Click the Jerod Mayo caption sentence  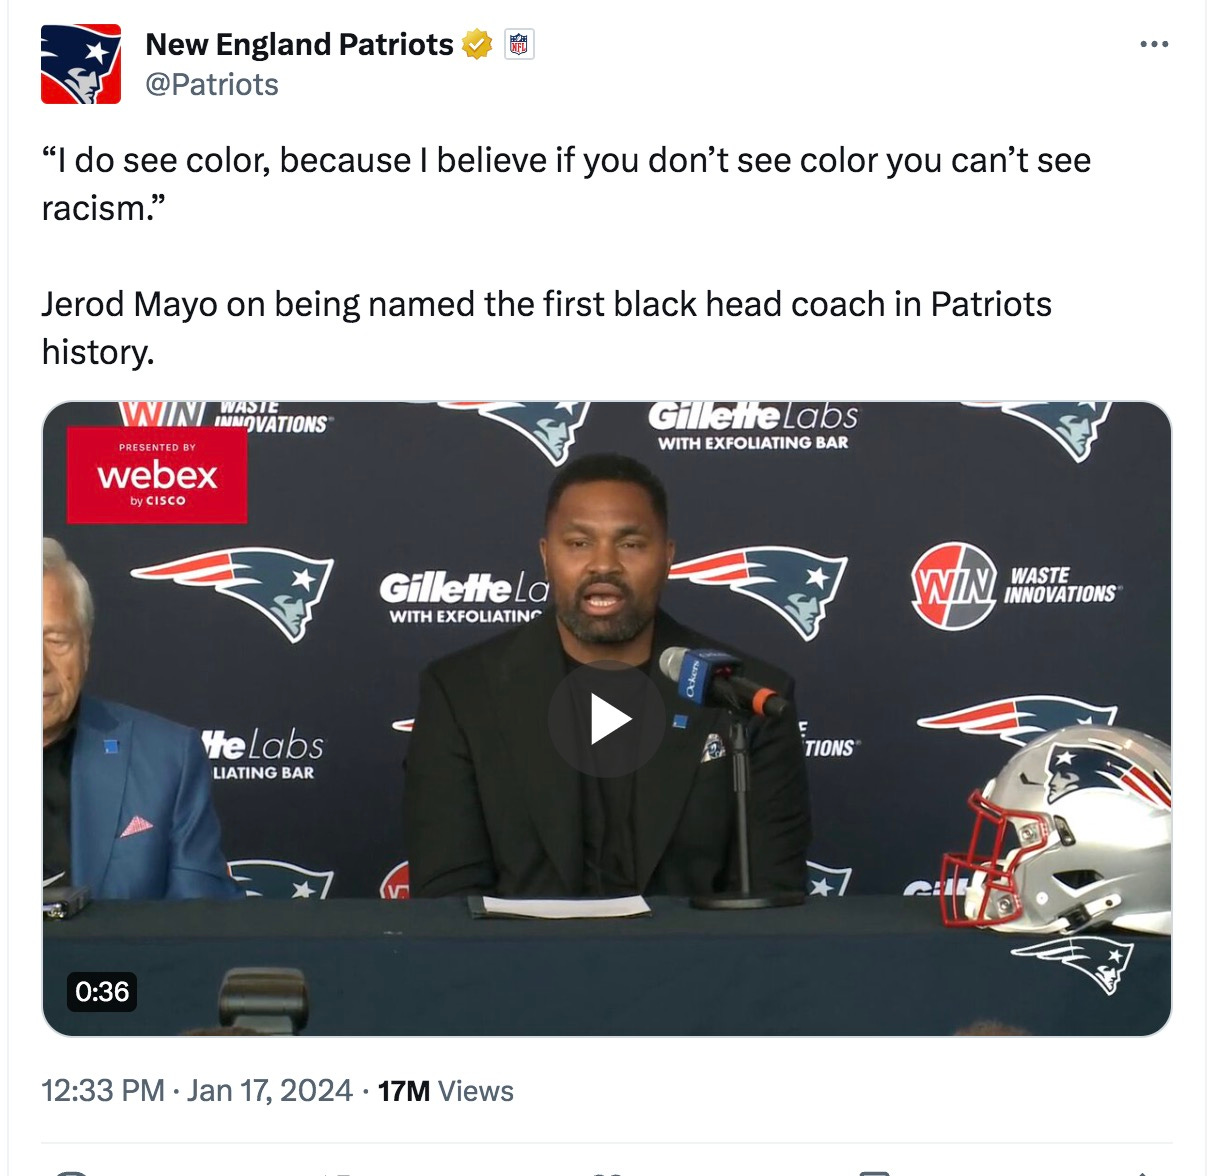546,328
